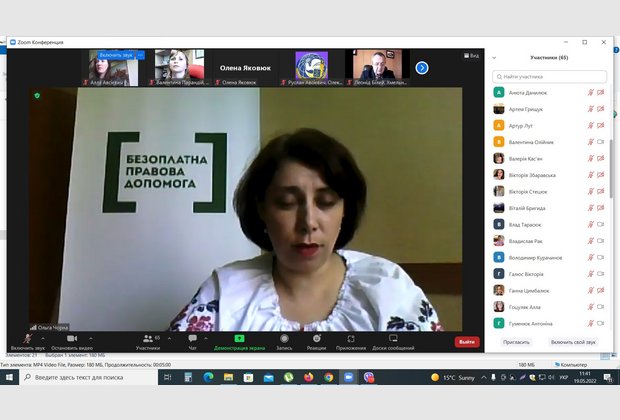Screen dimensions: 620x420
Task: Open the Реакции reactions menu
Action: pyautogui.click(x=316, y=342)
